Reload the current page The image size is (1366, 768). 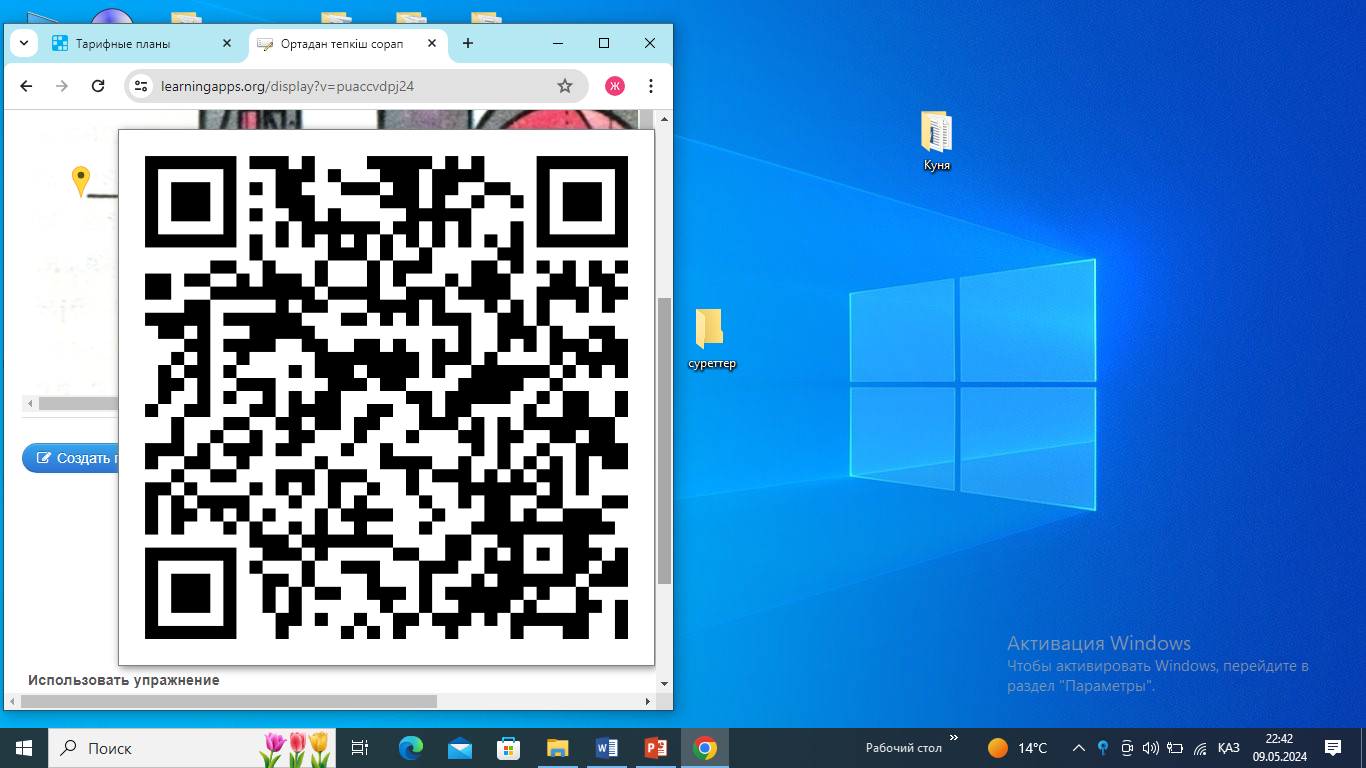coord(98,86)
